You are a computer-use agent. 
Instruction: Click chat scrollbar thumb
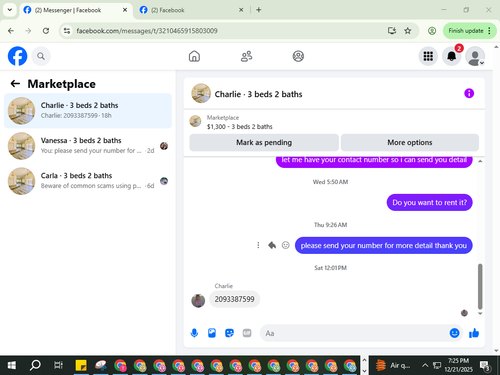(480, 287)
